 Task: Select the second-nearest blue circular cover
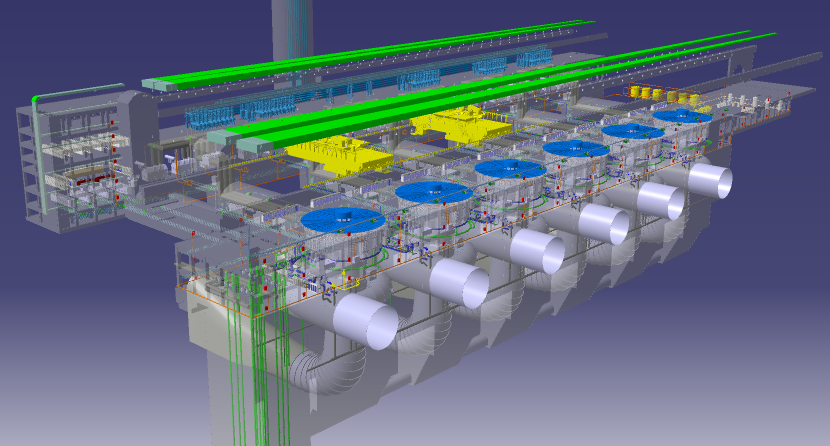(434, 191)
